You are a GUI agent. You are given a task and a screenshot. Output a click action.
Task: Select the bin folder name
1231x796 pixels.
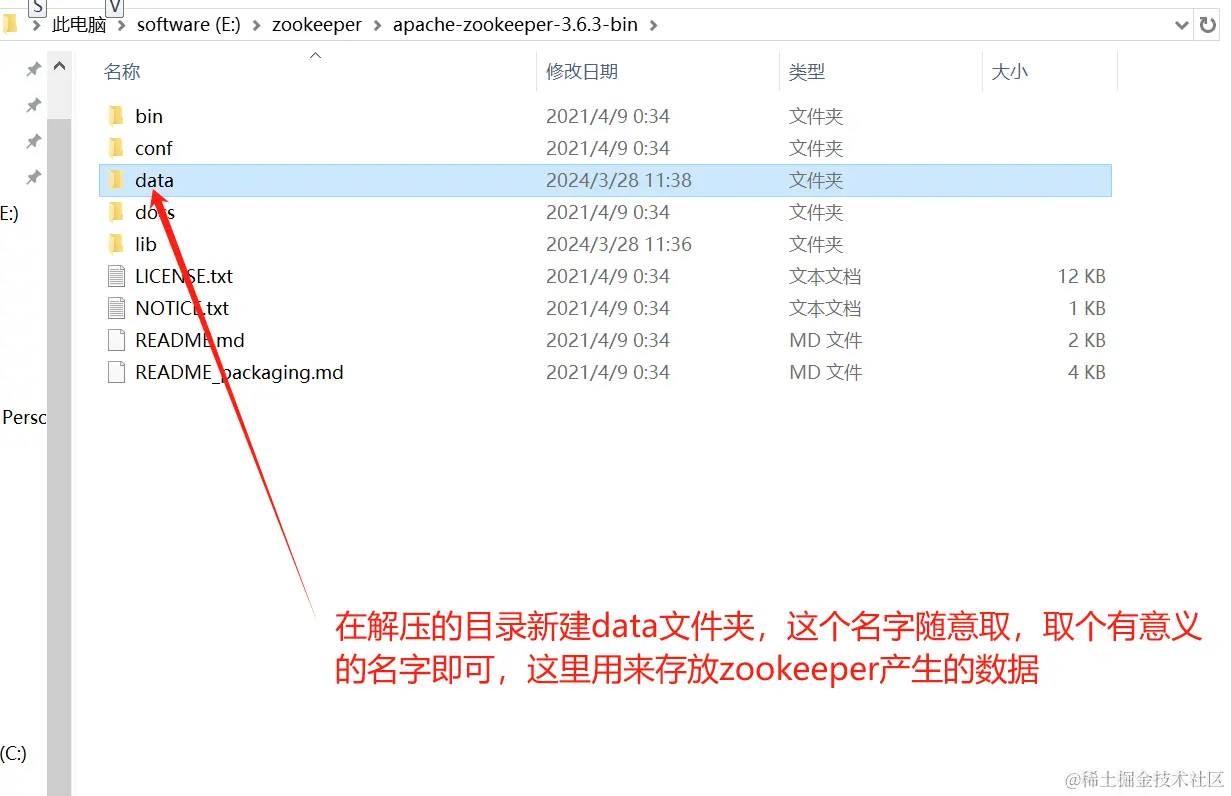(x=149, y=116)
